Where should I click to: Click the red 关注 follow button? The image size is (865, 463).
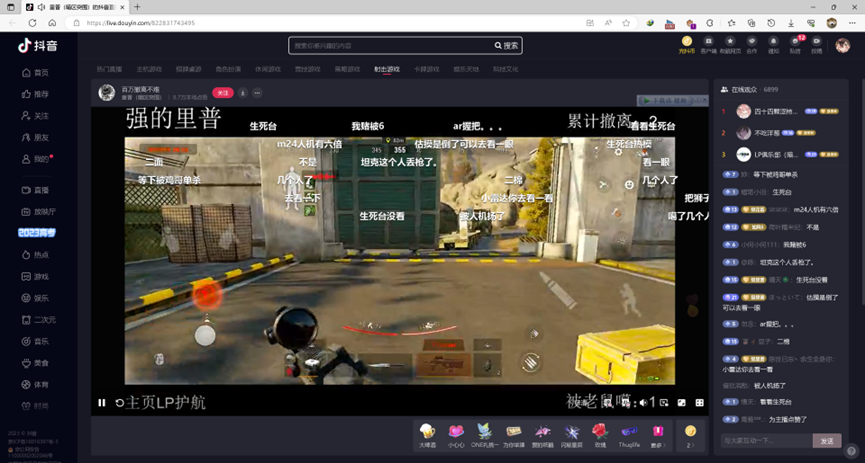pyautogui.click(x=223, y=93)
